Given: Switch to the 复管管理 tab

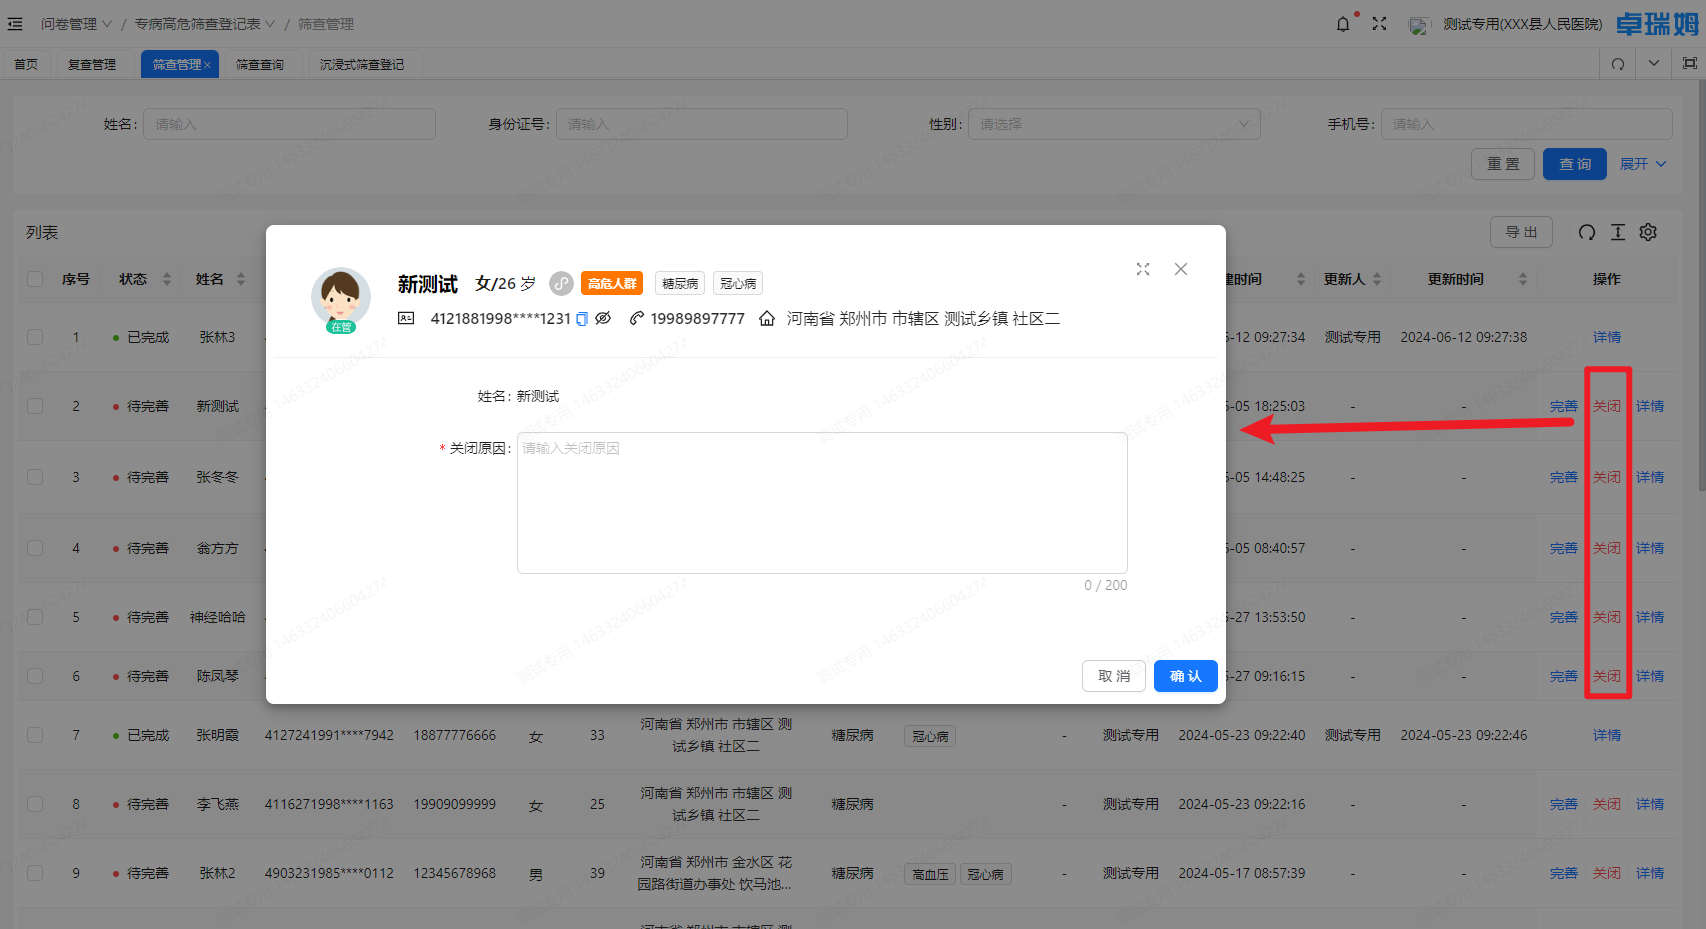Looking at the screenshot, I should pos(92,64).
